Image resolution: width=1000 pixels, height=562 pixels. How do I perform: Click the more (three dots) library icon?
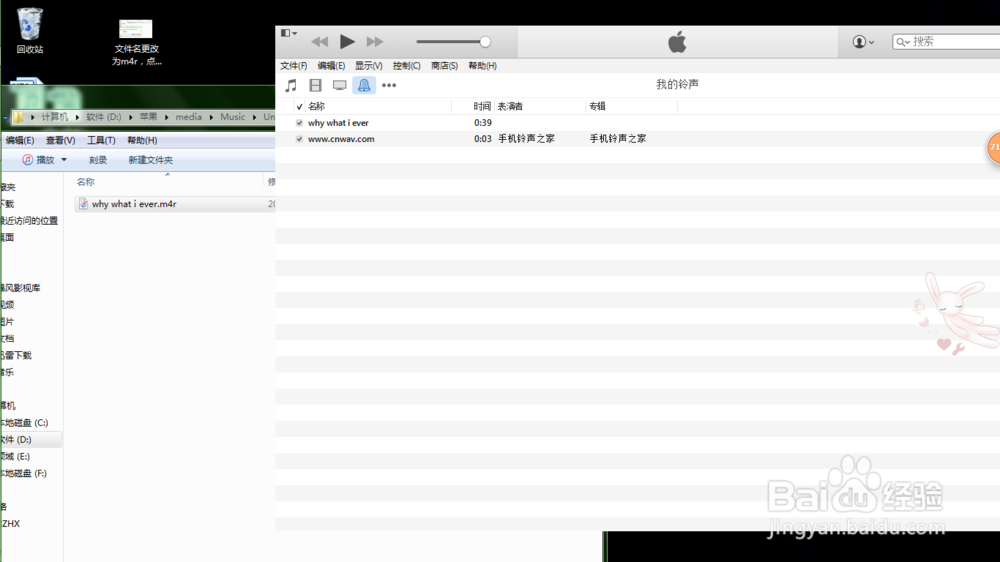[389, 85]
